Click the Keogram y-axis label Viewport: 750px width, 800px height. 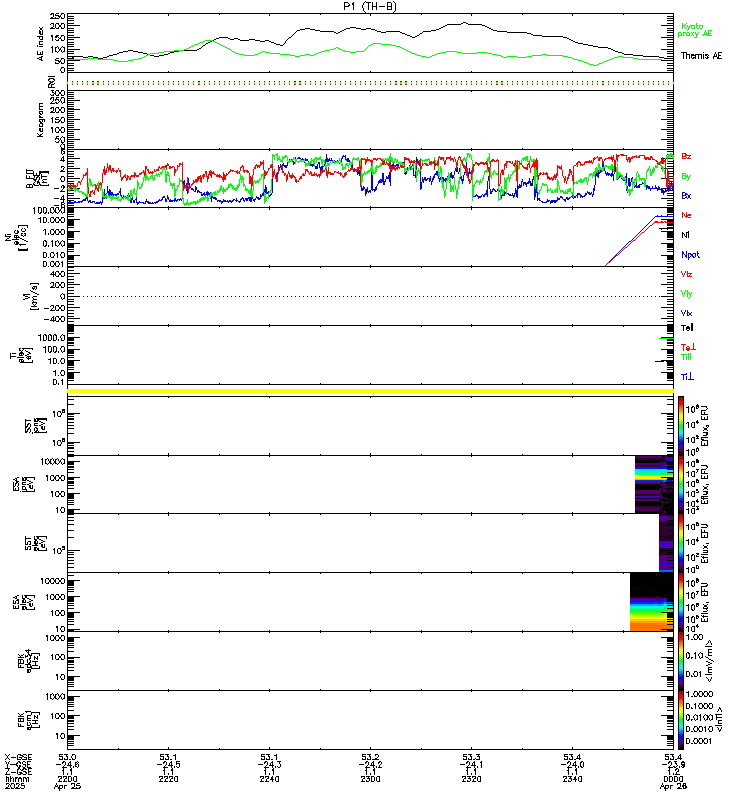pos(40,119)
